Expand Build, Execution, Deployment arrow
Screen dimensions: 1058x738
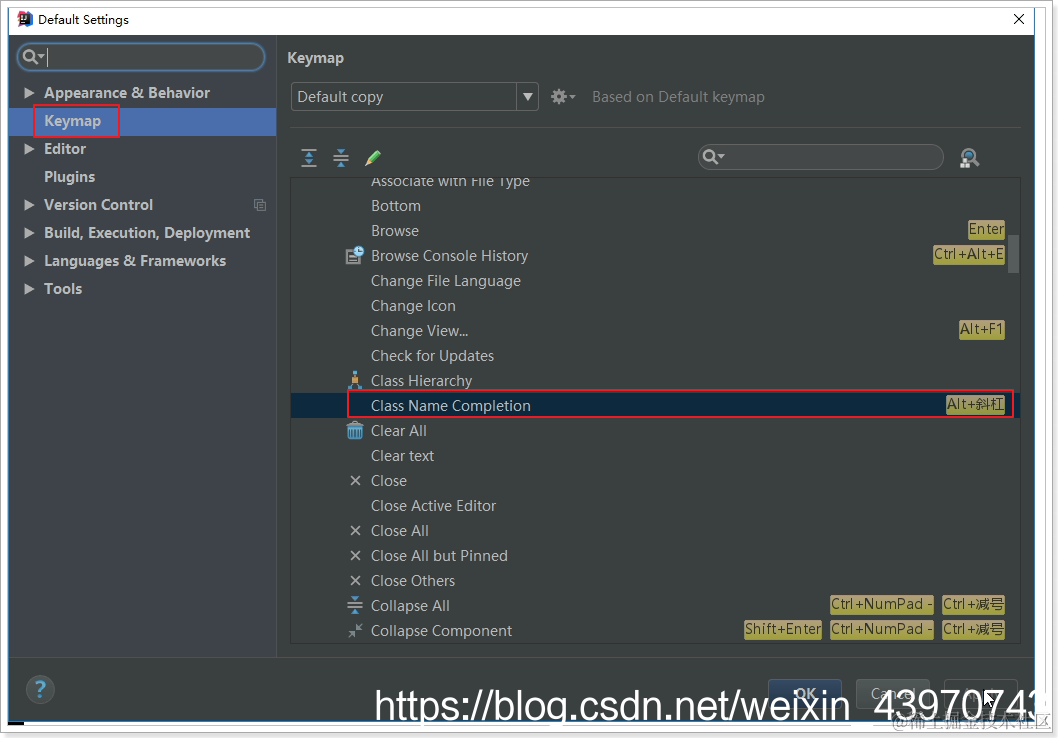pos(29,233)
